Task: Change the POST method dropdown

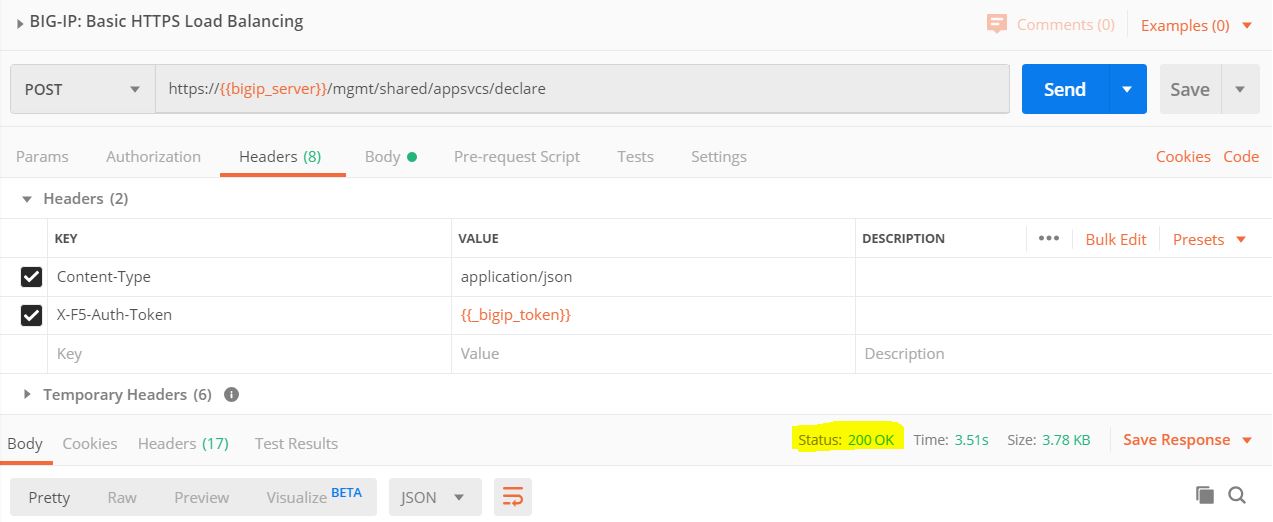Action: point(83,89)
